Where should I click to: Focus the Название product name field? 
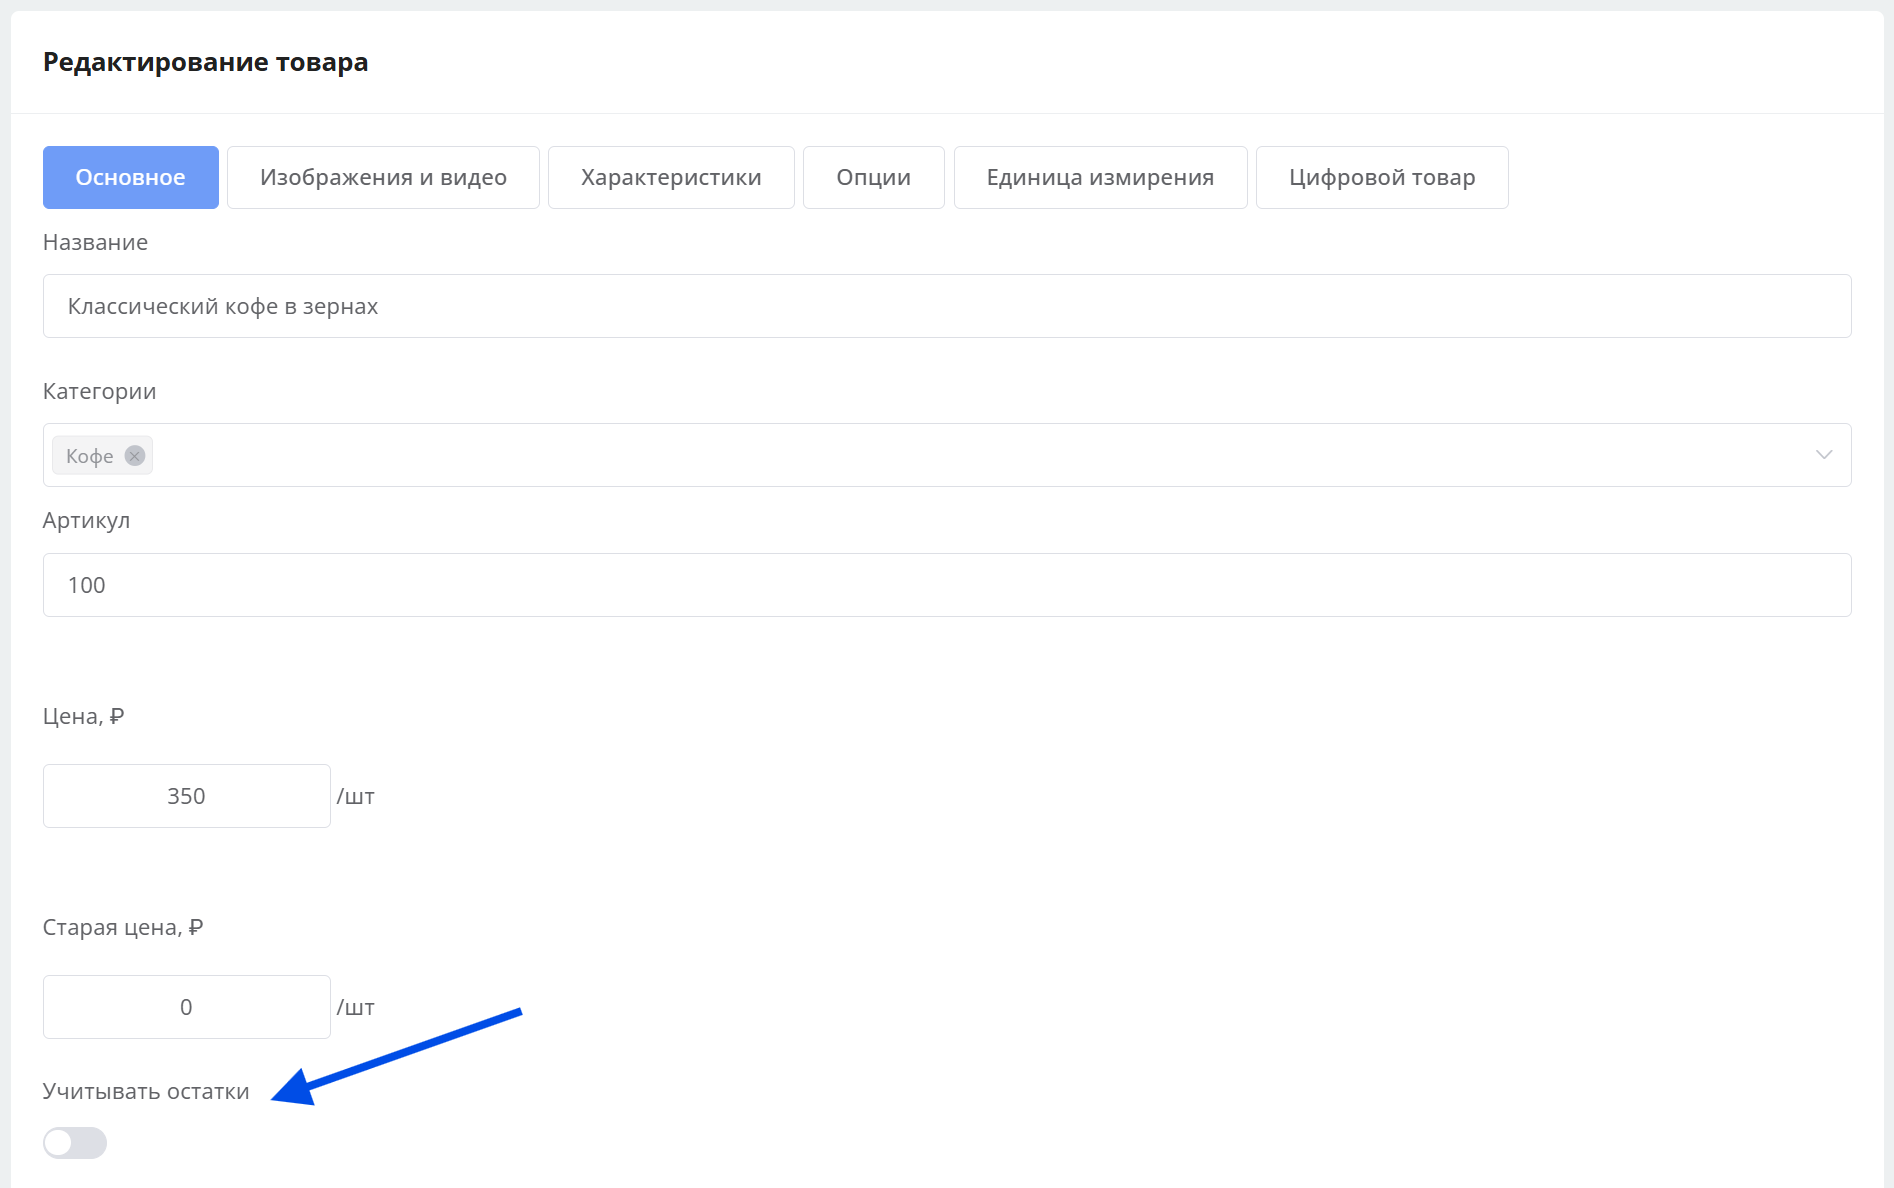click(946, 306)
